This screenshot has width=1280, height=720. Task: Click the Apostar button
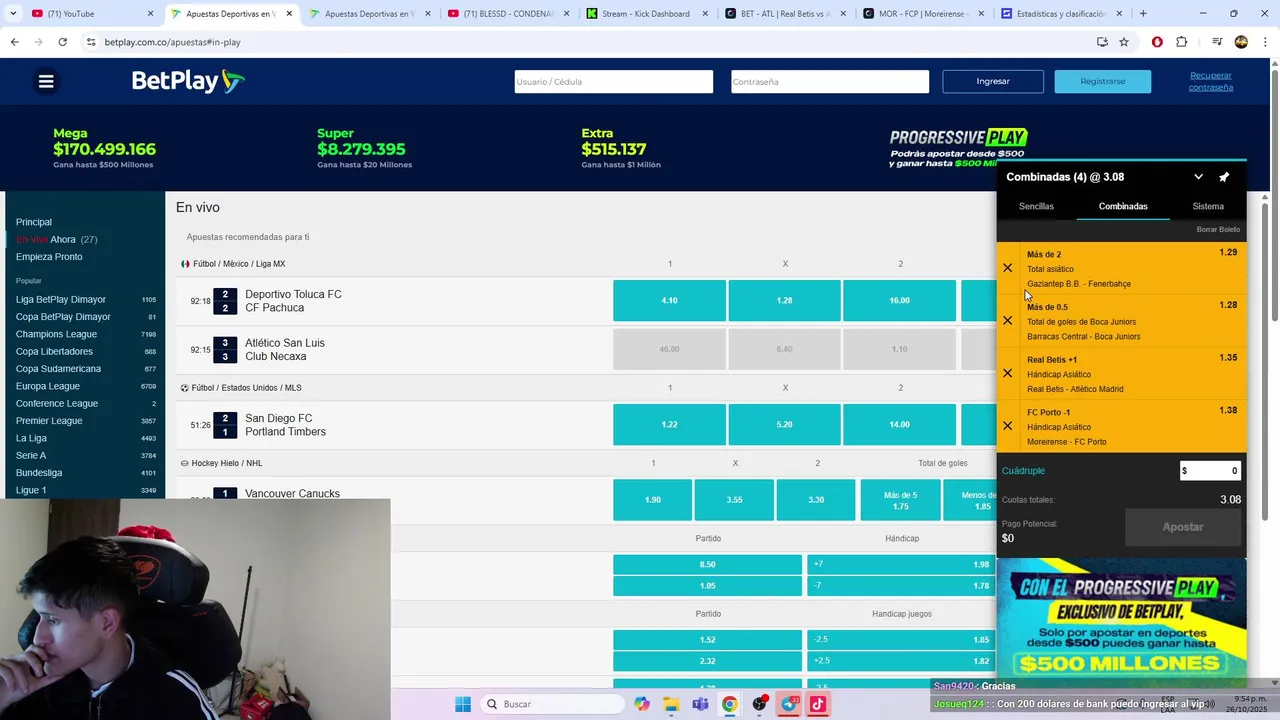coord(1183,527)
